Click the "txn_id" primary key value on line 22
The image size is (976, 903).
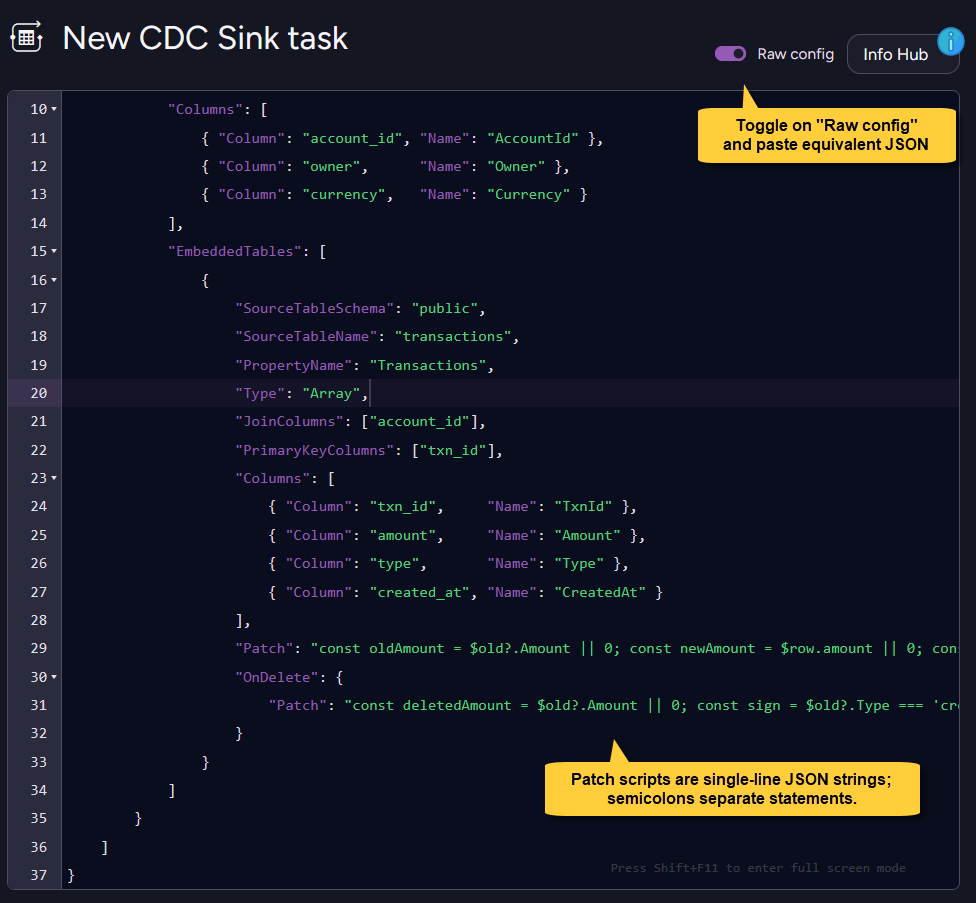click(x=453, y=451)
